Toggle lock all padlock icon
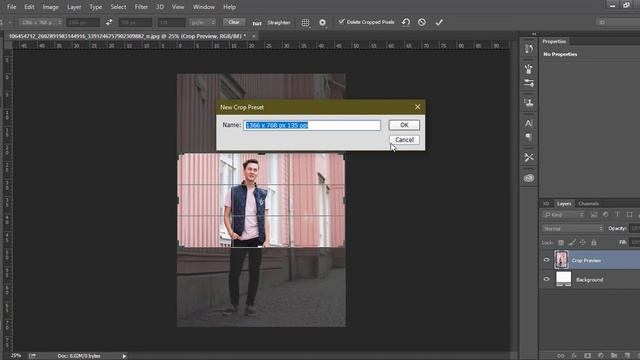Image resolution: width=640 pixels, height=360 pixels. click(x=594, y=242)
